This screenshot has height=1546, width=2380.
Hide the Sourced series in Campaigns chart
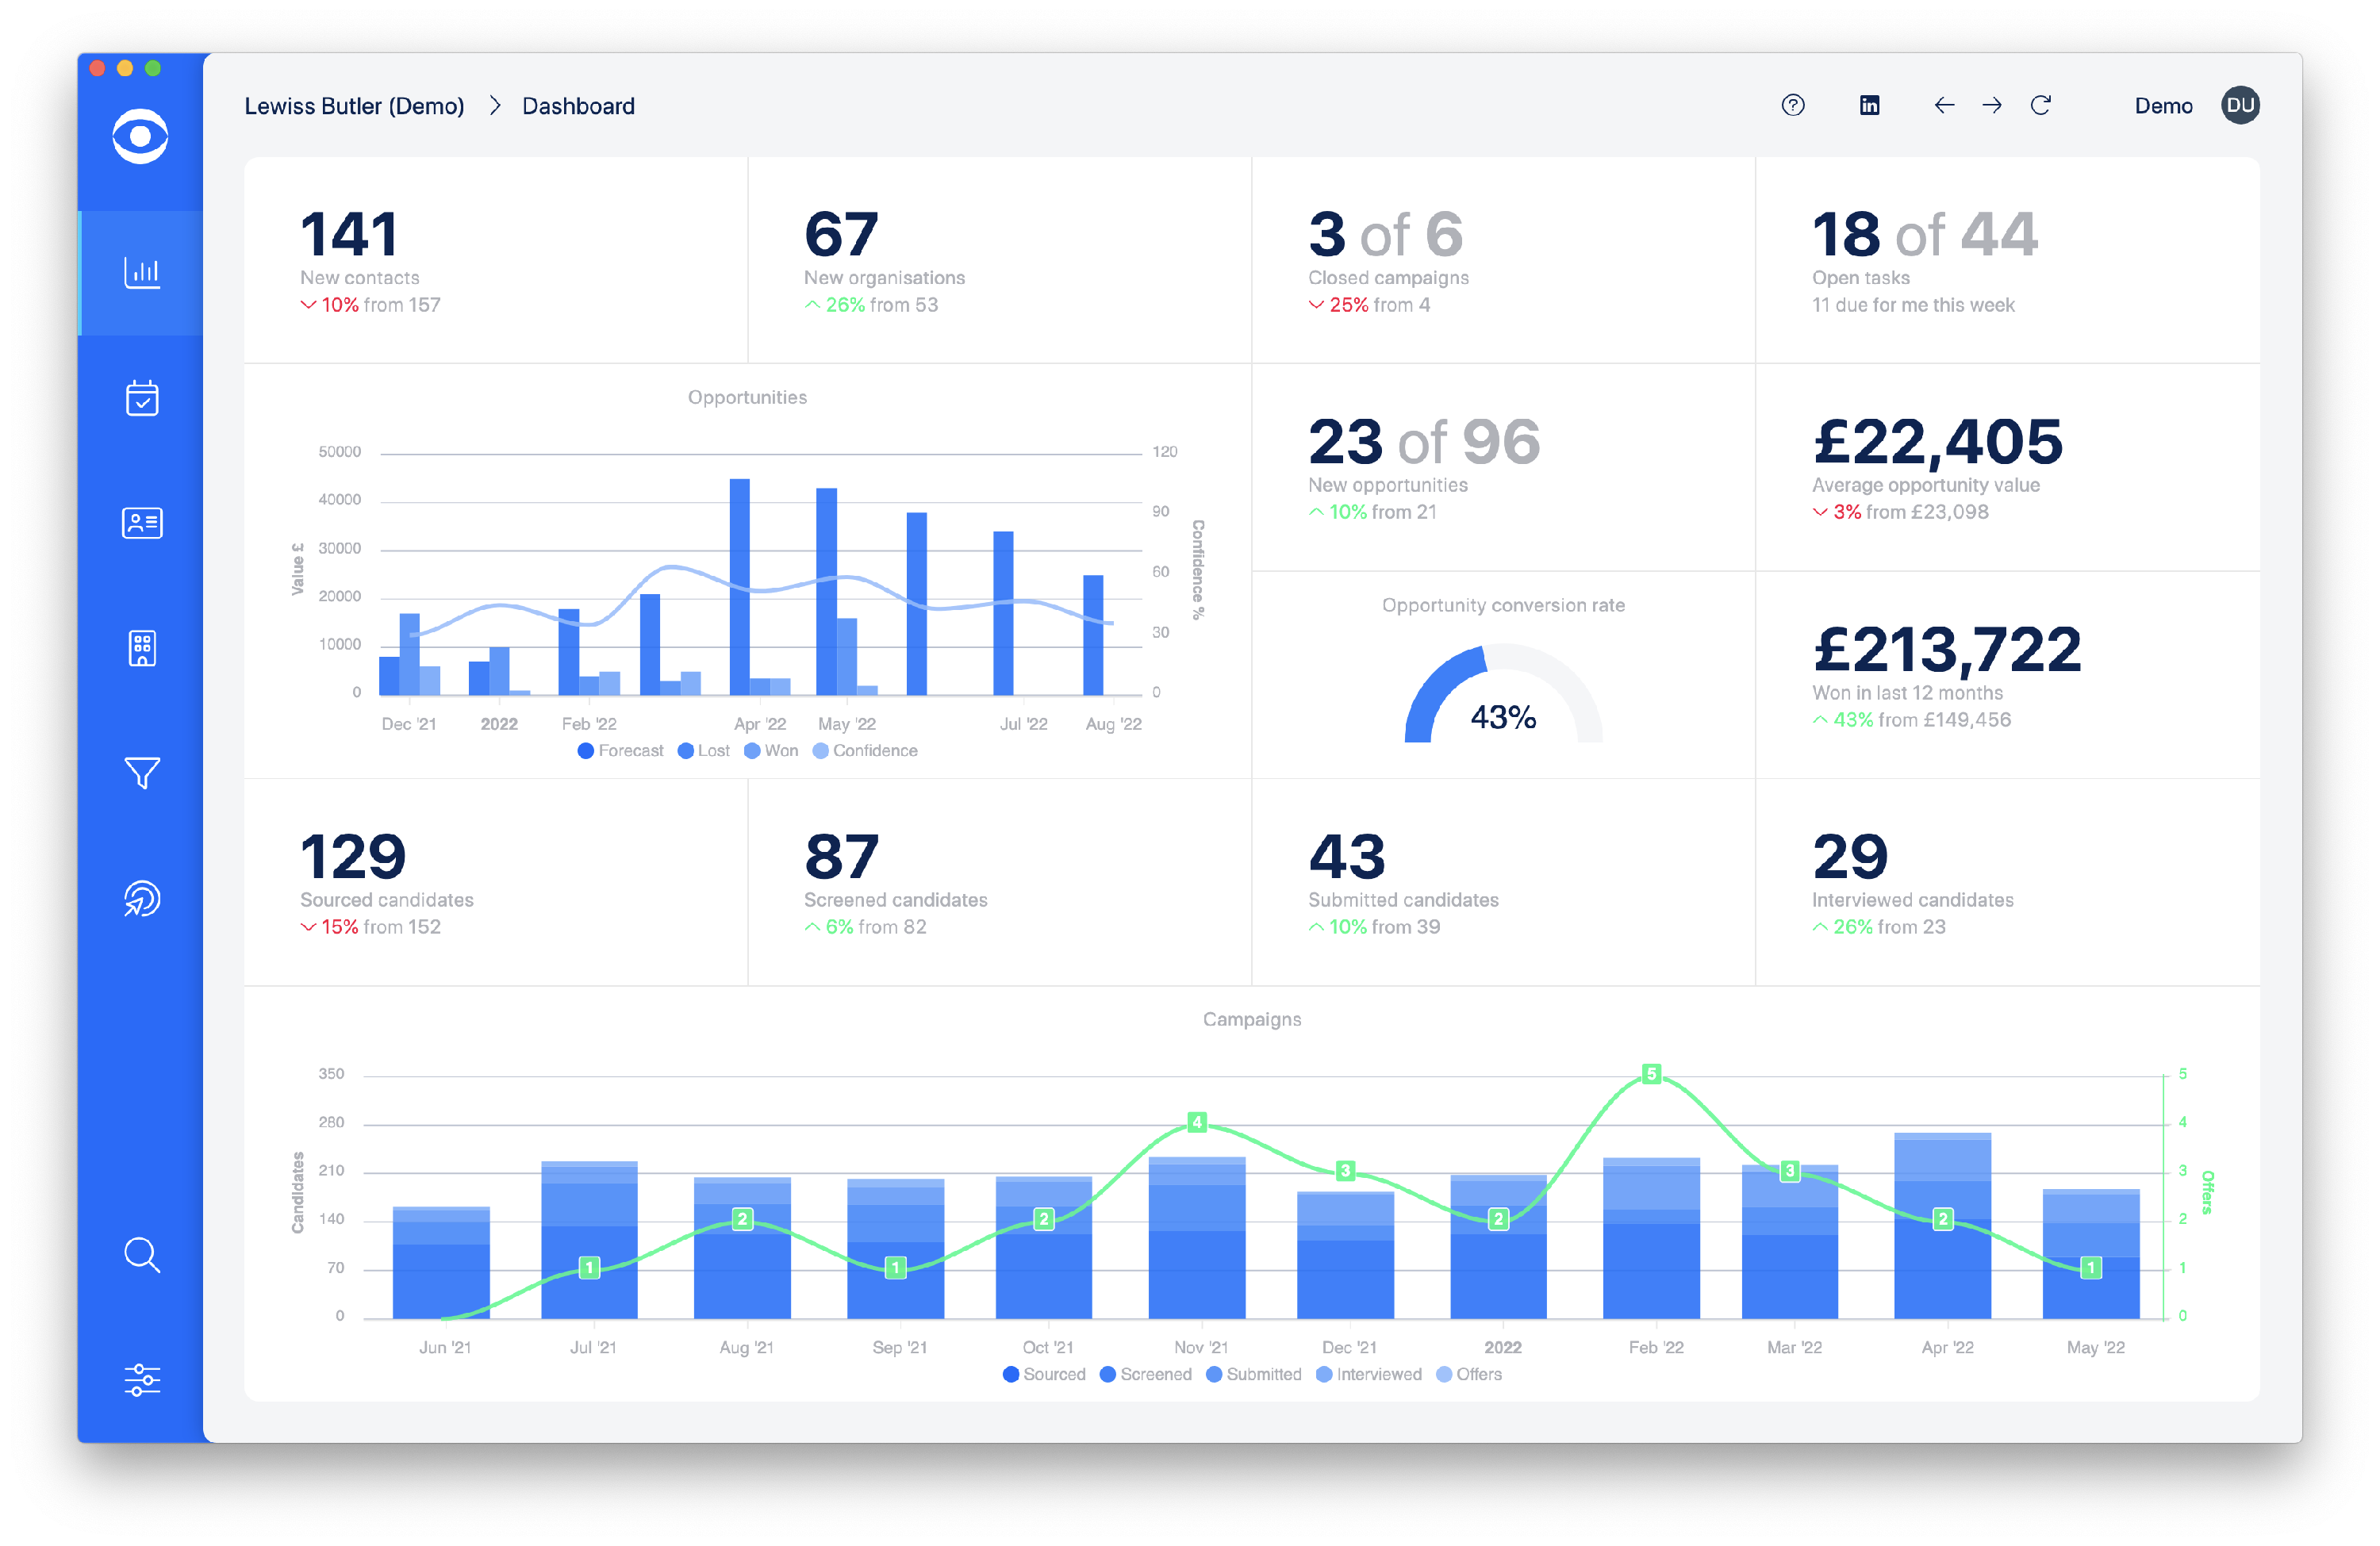[1044, 1374]
